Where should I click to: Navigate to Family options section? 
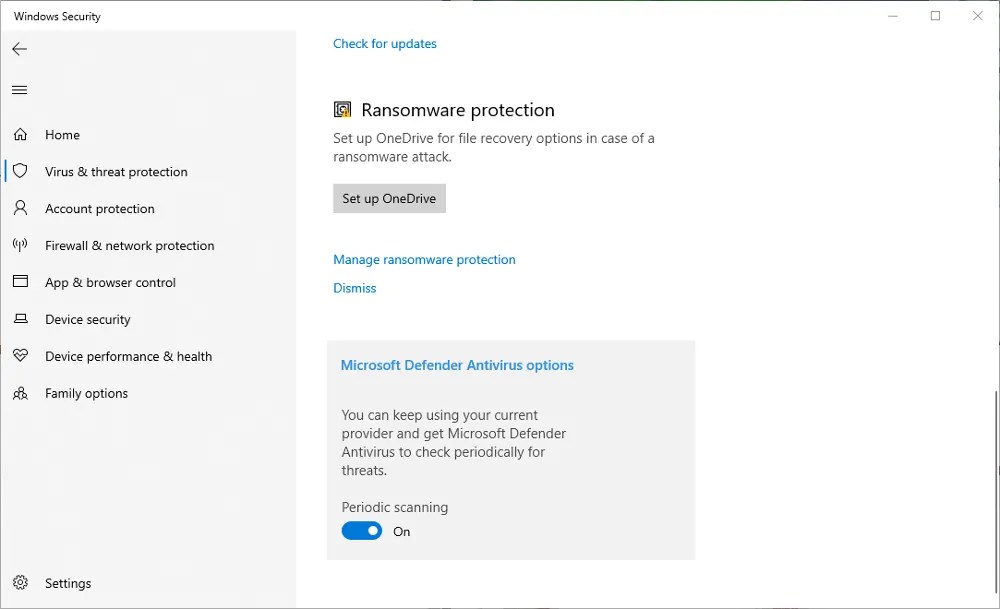coord(86,393)
